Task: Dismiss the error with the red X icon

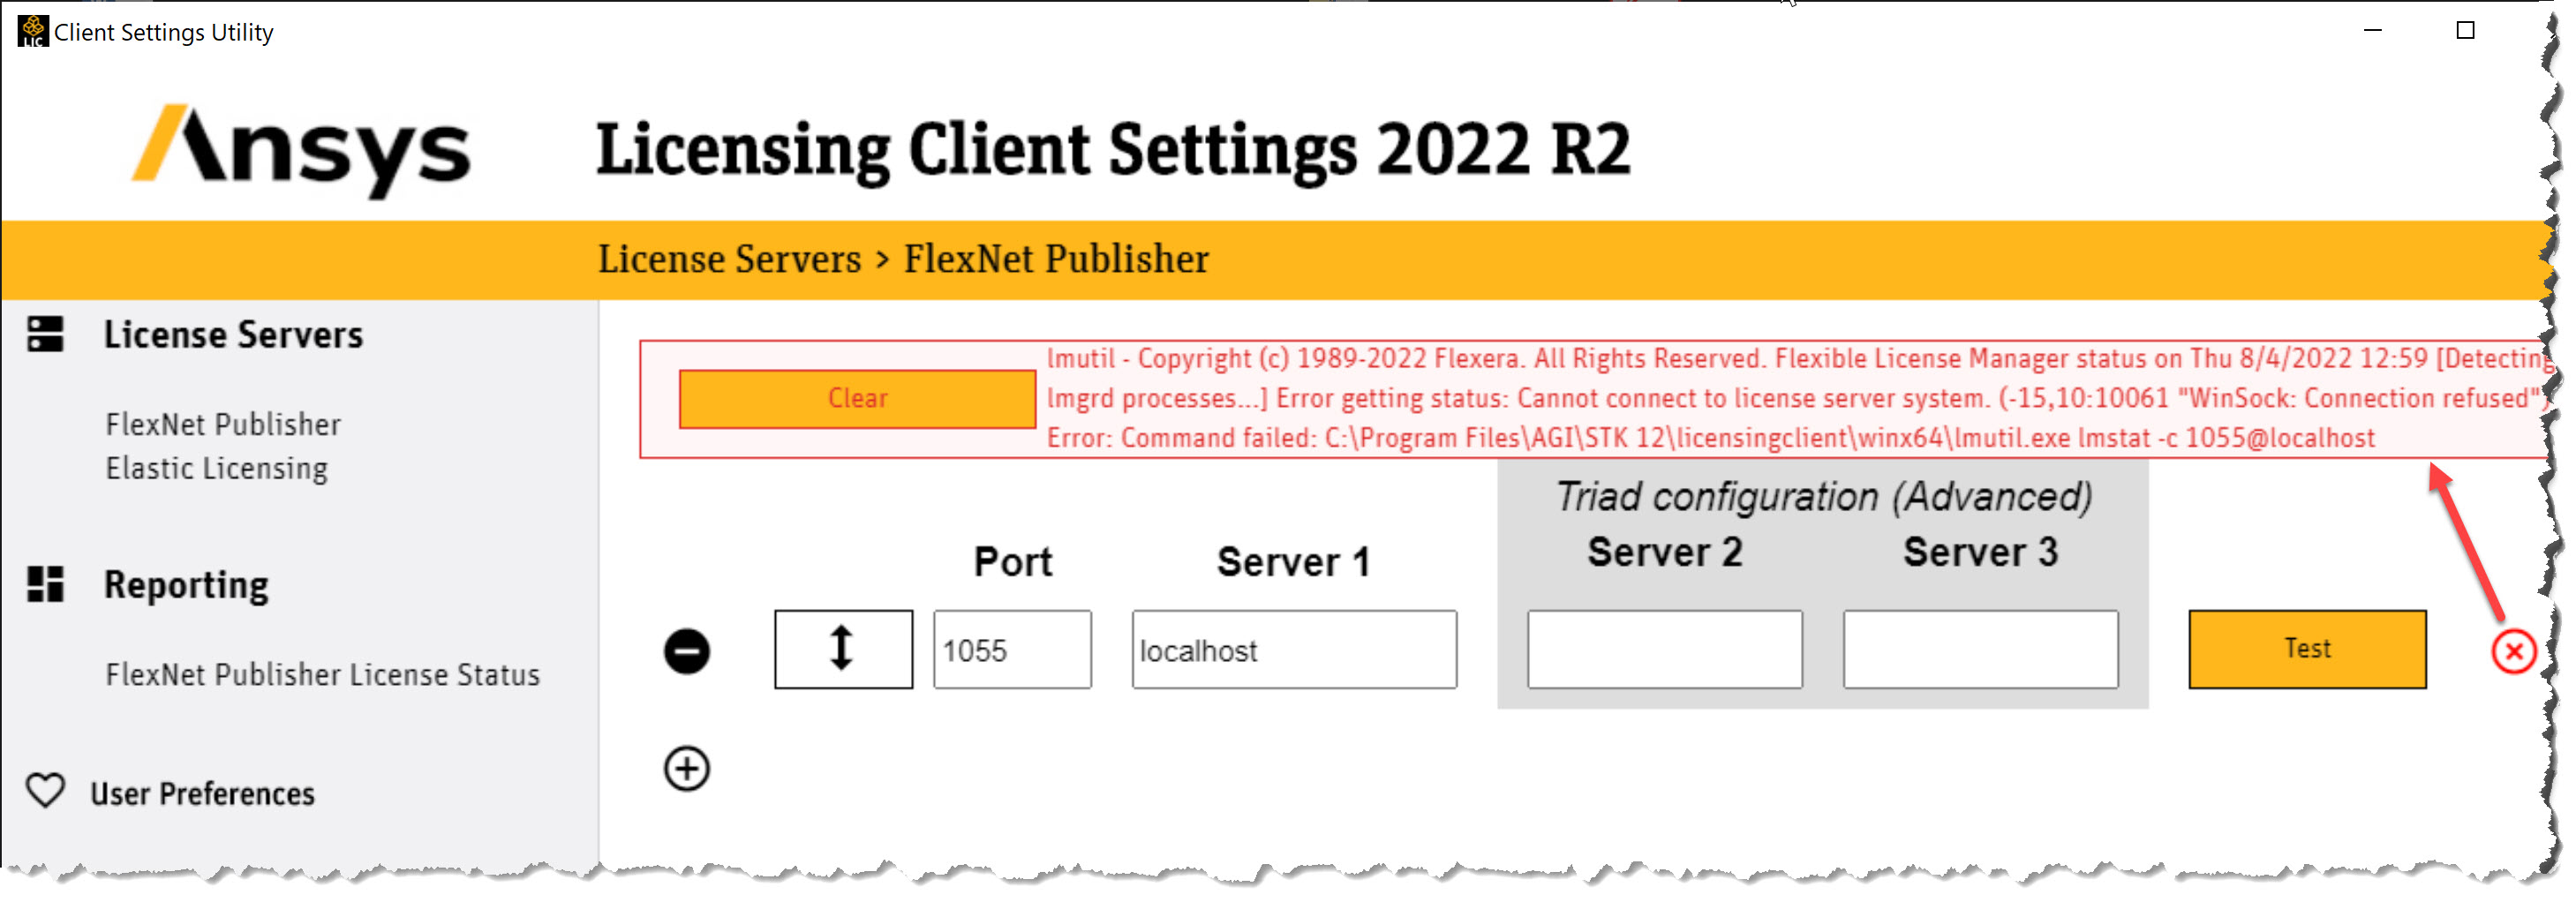Action: point(2516,652)
